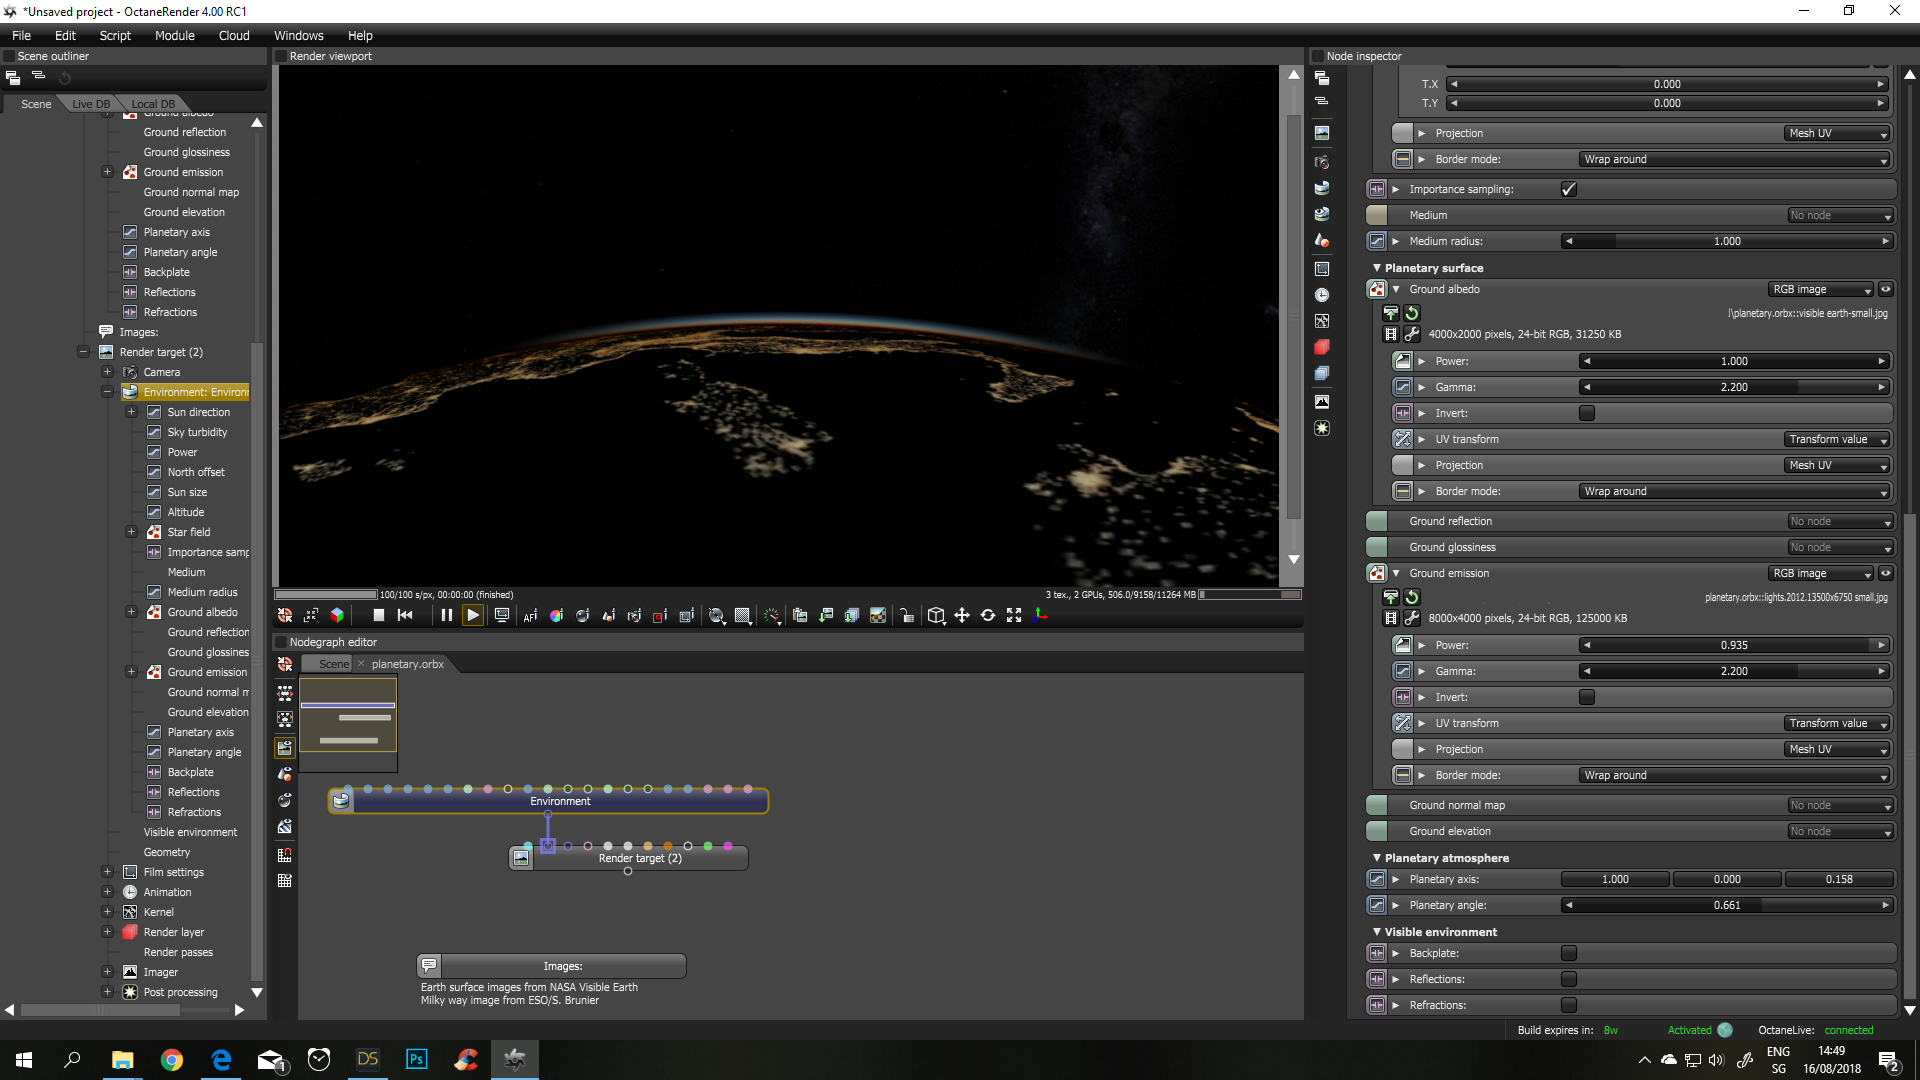Open Ground albedo RGB image dropdown
The image size is (1920, 1080).
coord(1820,290)
